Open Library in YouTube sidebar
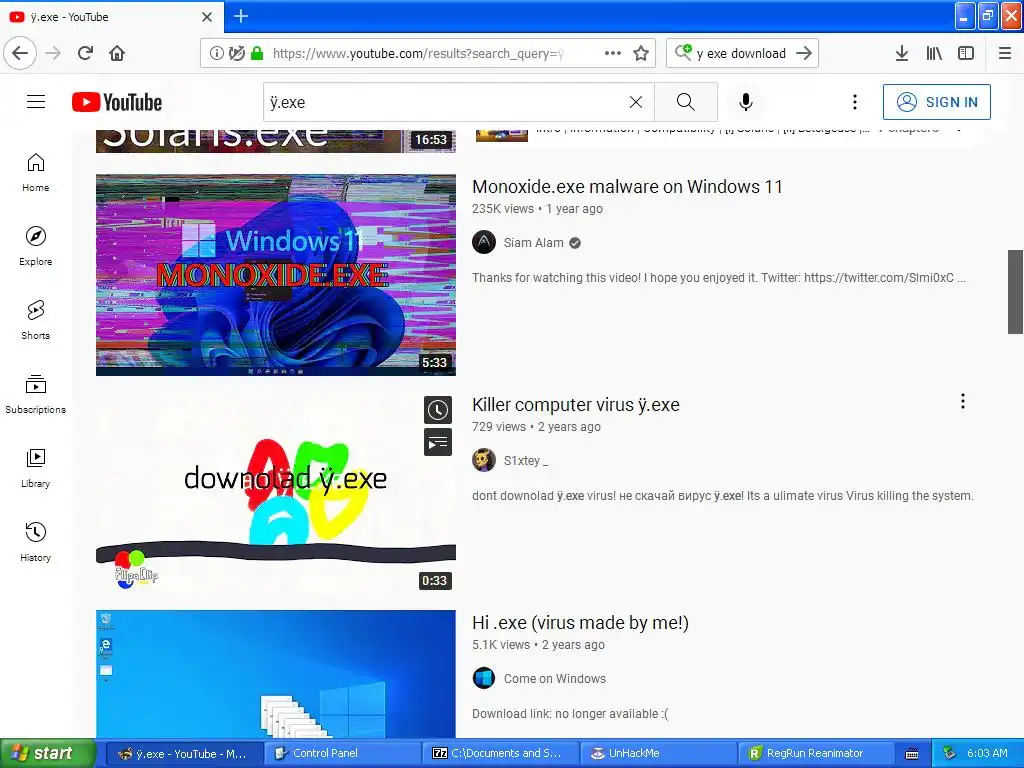 click(x=35, y=468)
